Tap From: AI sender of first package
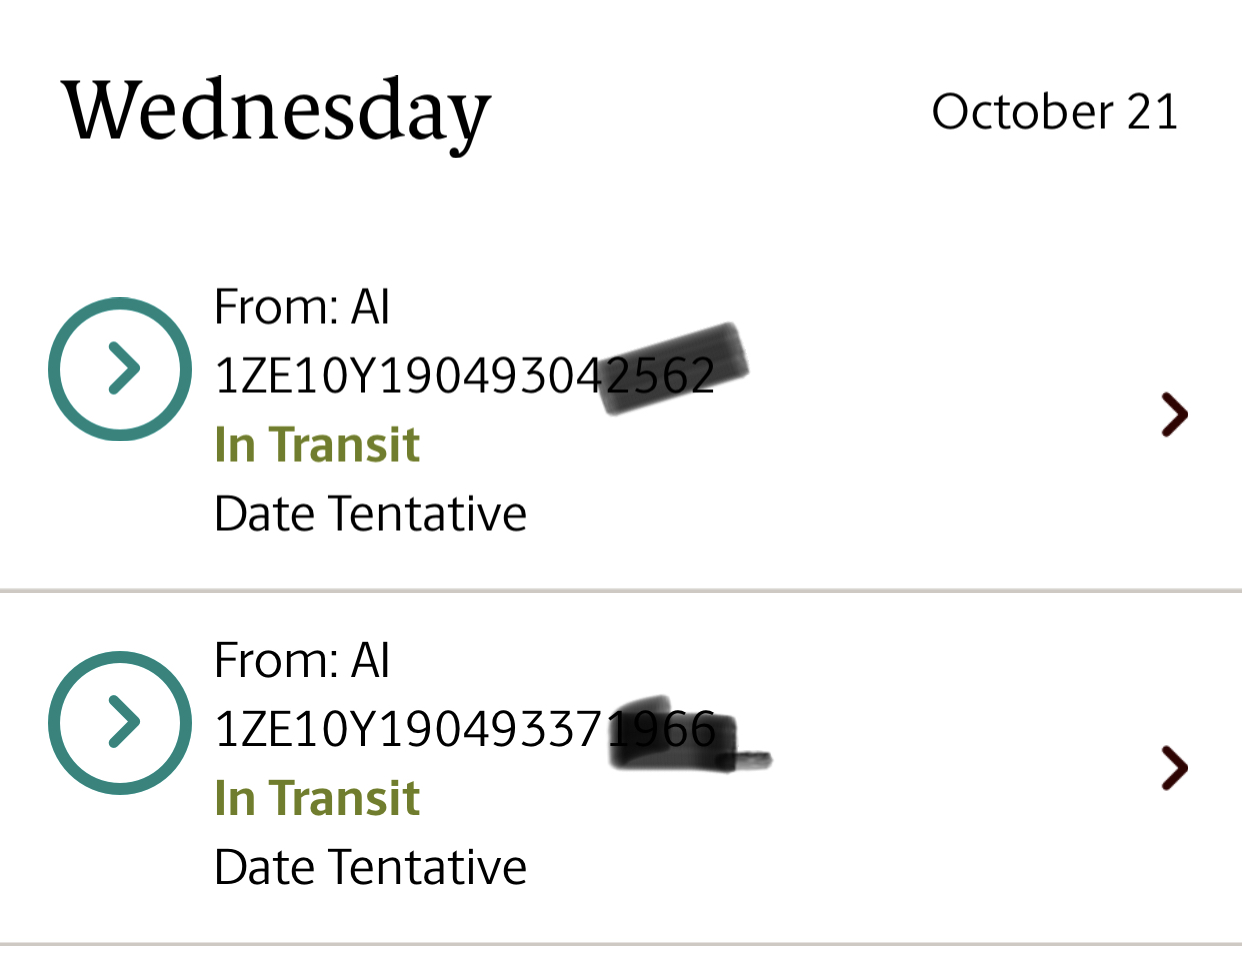 [301, 306]
